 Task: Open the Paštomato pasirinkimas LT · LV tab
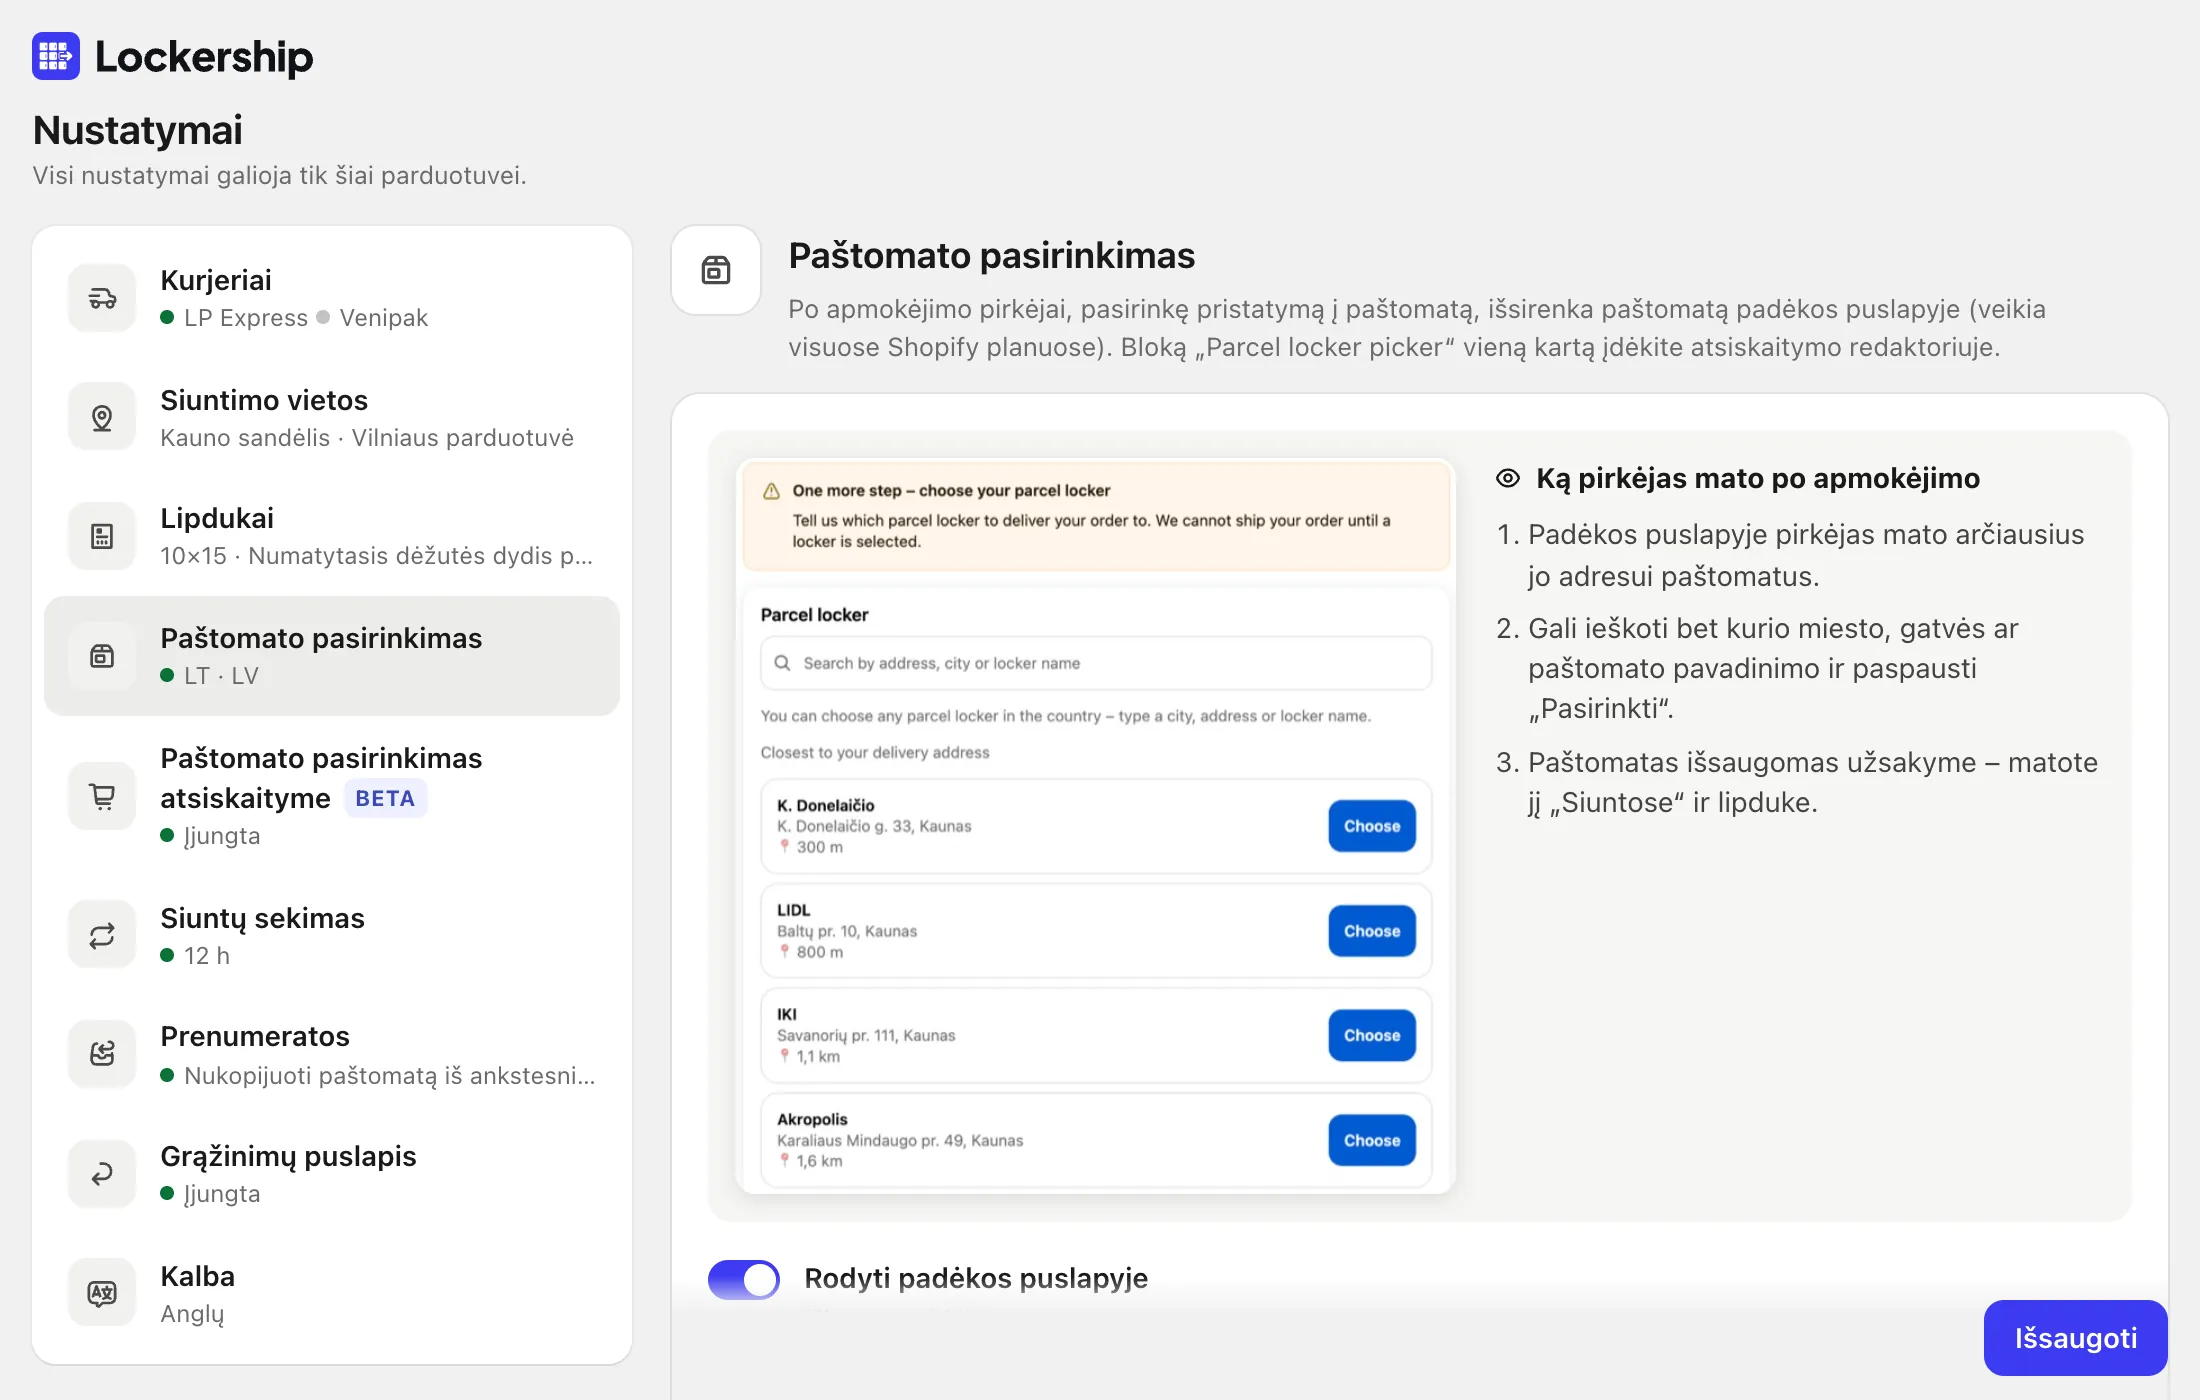click(x=332, y=656)
